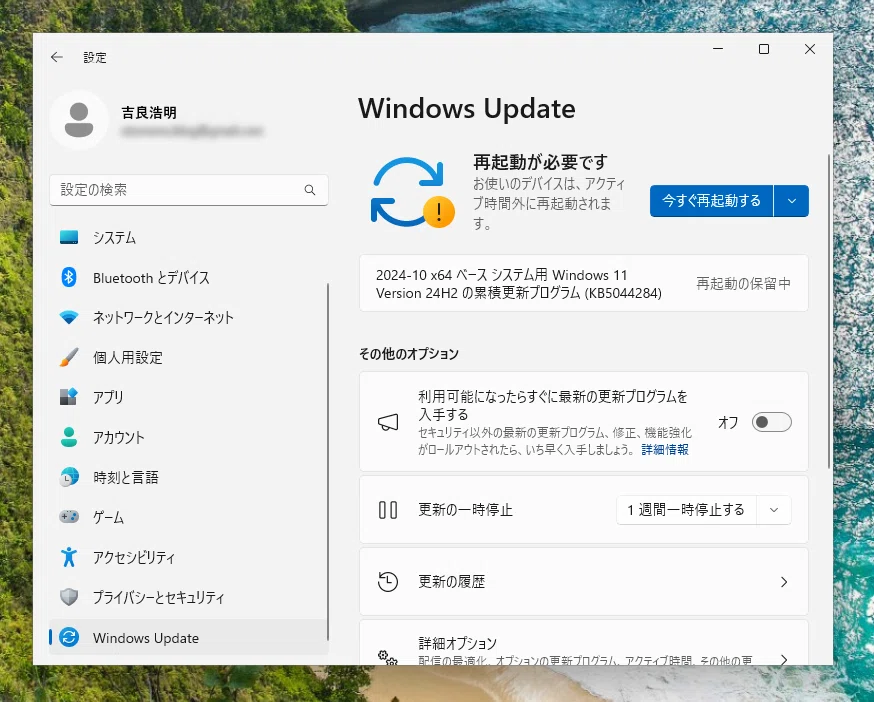Click the 設定 window title text
This screenshot has width=874, height=702.
click(x=95, y=57)
